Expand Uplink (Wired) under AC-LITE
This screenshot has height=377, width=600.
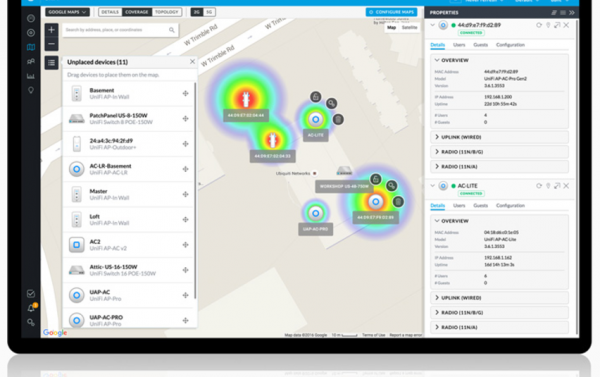point(499,298)
